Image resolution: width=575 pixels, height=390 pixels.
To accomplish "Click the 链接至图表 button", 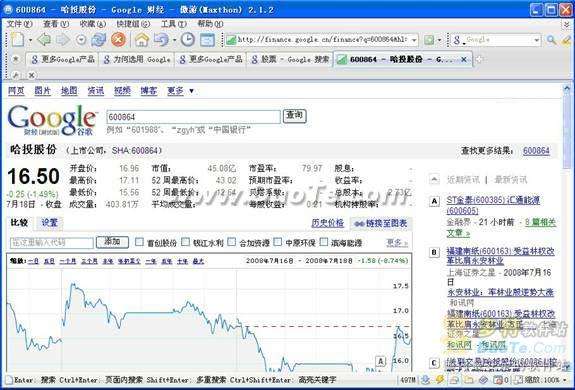I will [381, 223].
